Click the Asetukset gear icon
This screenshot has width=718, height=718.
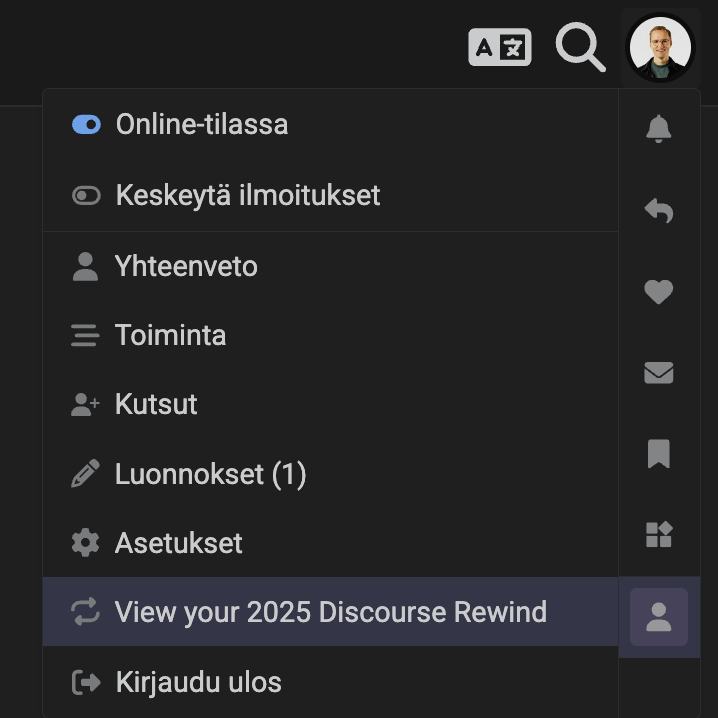(x=86, y=543)
